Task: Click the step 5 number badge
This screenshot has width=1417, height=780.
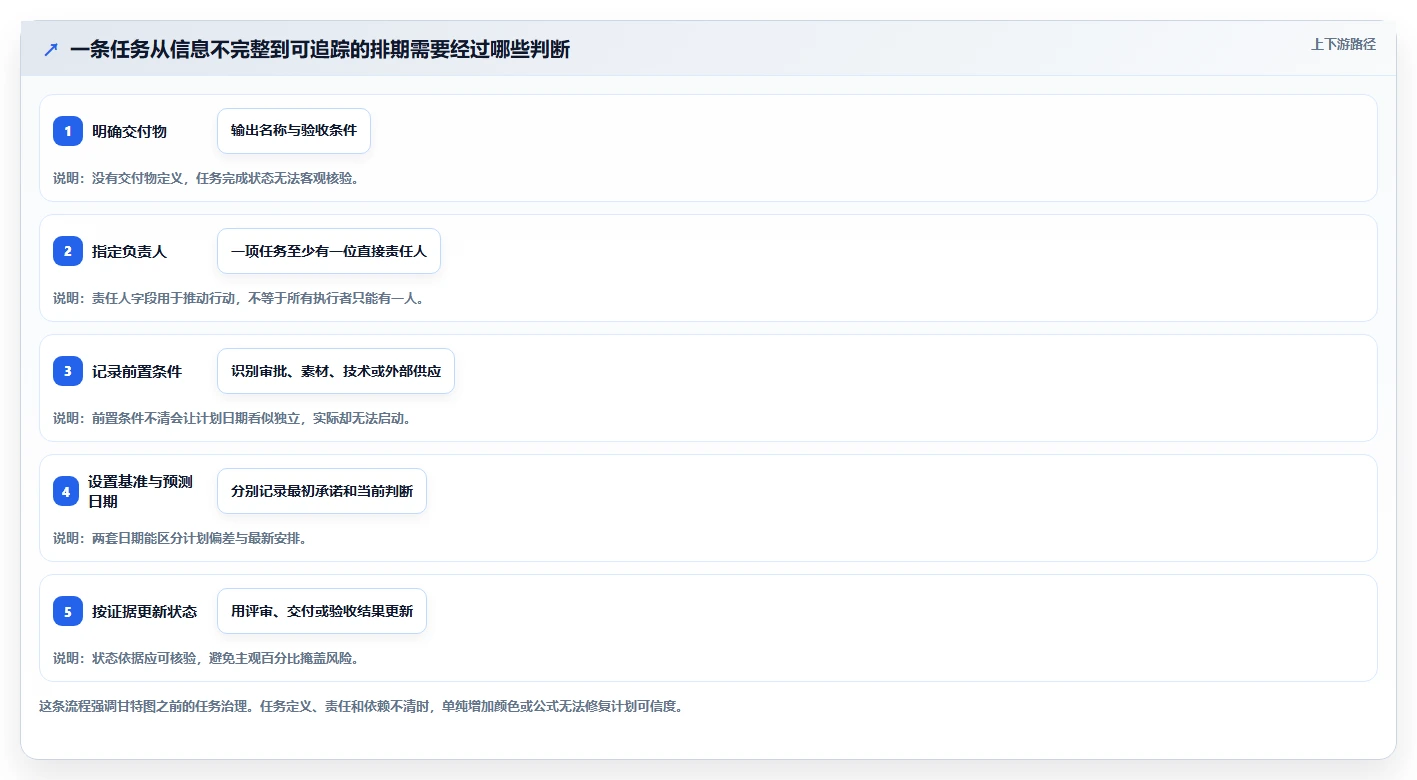Action: [68, 611]
